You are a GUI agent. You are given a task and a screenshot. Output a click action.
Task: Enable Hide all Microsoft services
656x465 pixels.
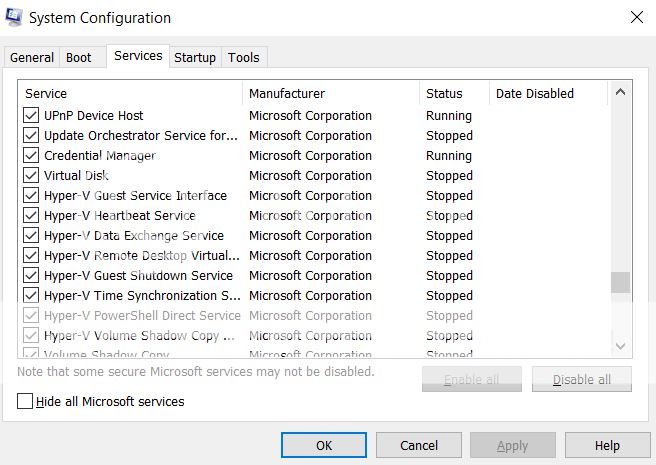point(25,401)
